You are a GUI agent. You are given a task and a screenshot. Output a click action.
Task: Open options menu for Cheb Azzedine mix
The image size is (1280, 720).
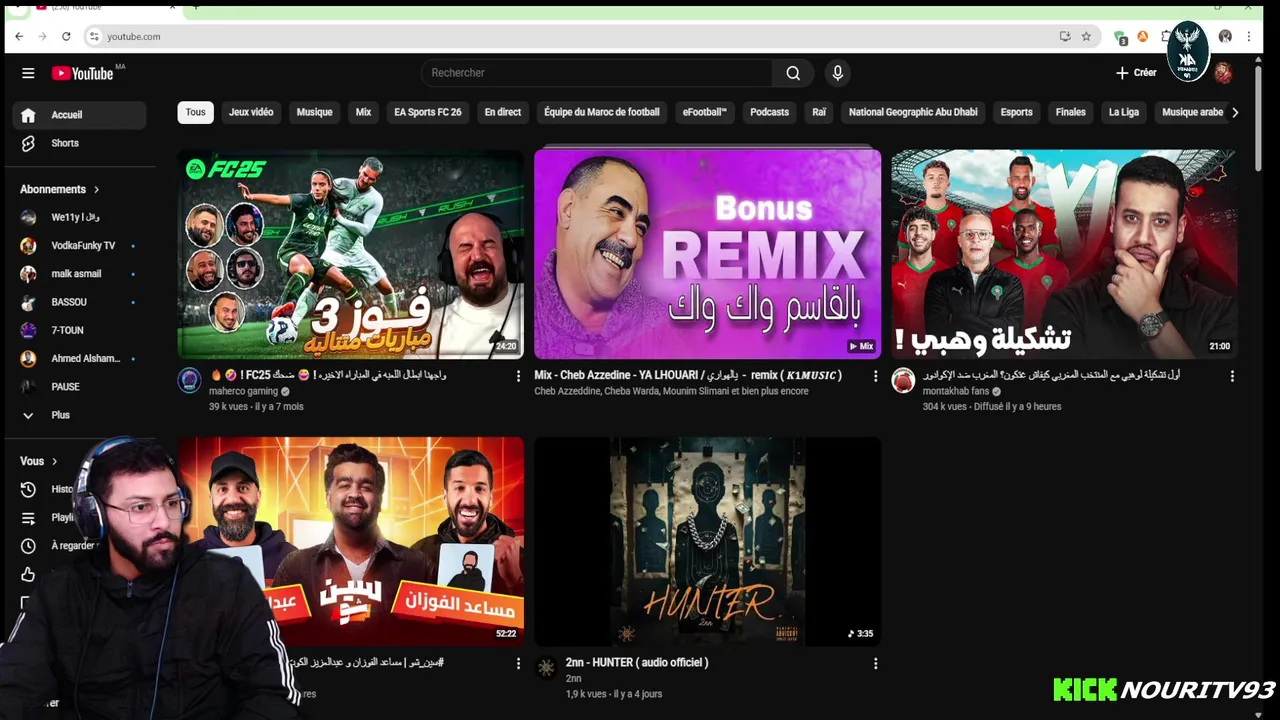[875, 376]
